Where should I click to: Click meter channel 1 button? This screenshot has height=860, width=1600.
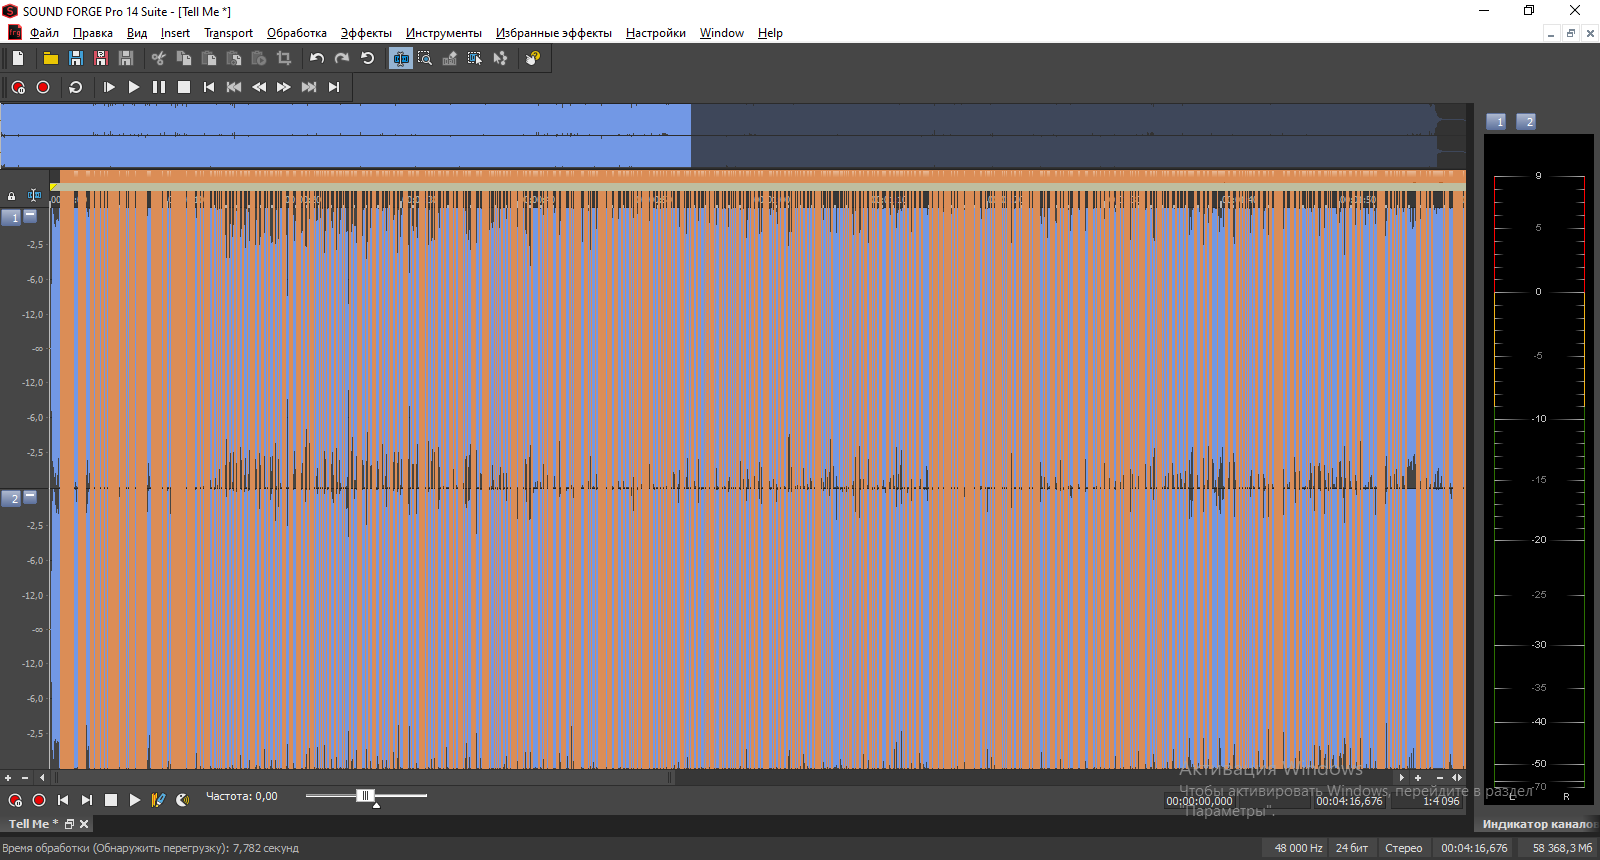pyautogui.click(x=1497, y=121)
